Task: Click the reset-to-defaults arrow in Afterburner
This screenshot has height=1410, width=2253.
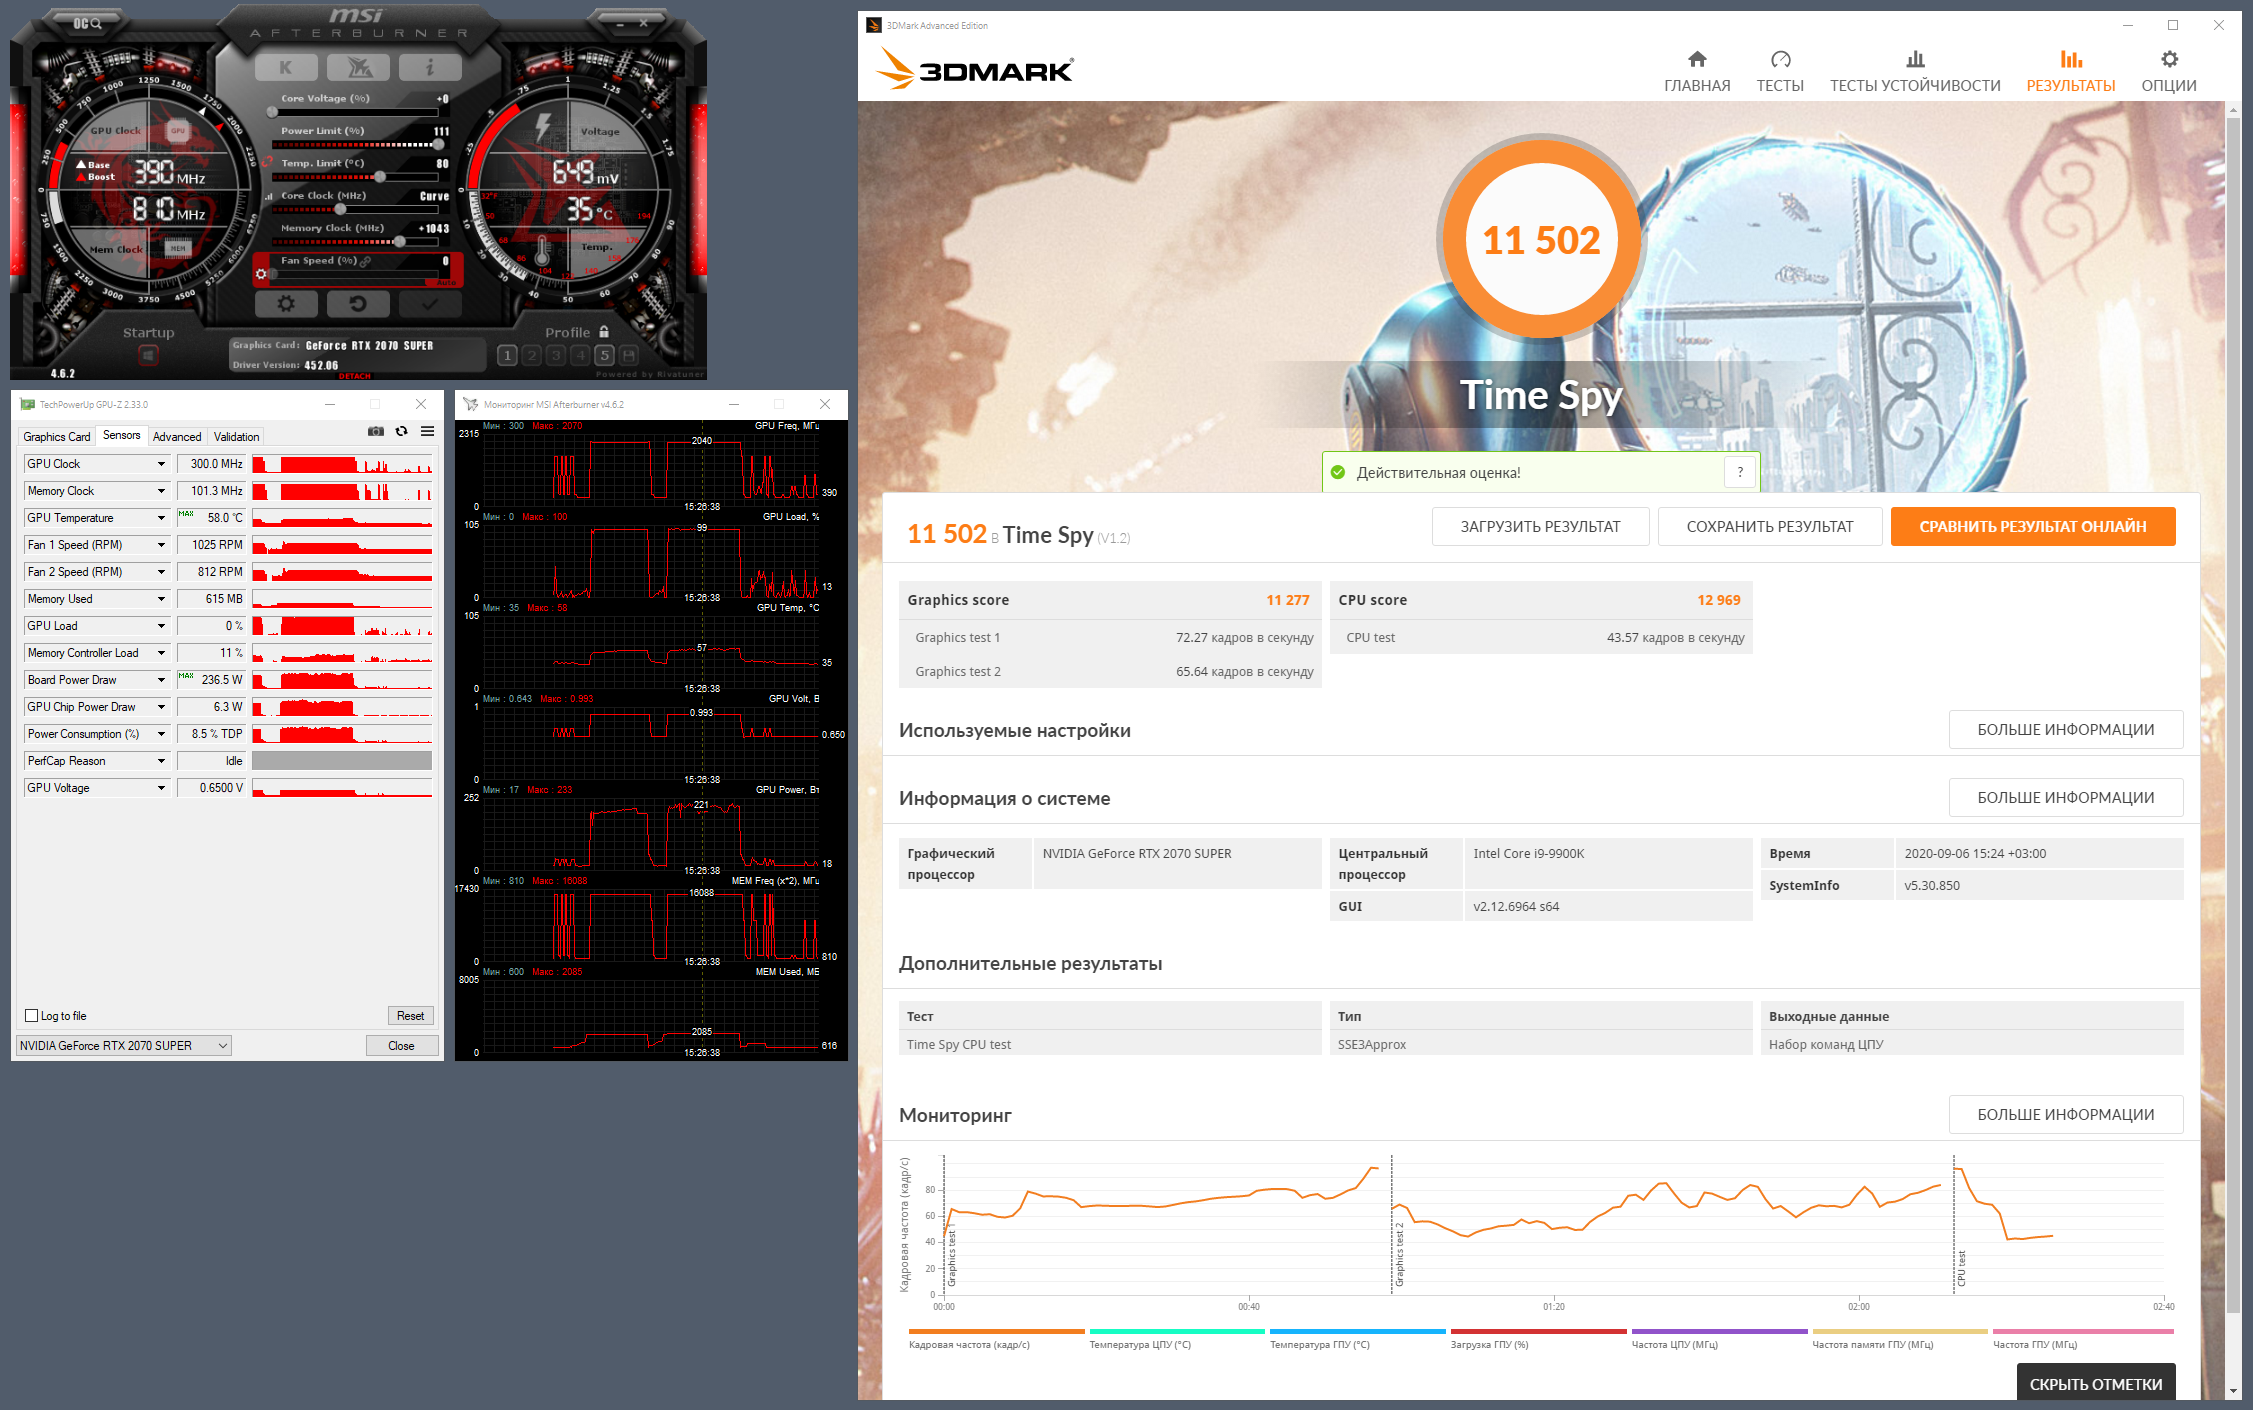Action: click(357, 303)
